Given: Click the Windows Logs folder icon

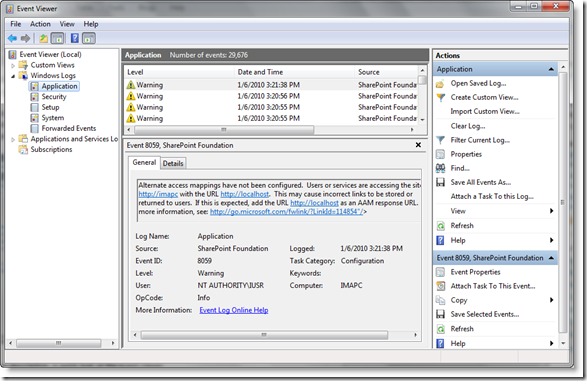Looking at the screenshot, I should [x=23, y=76].
